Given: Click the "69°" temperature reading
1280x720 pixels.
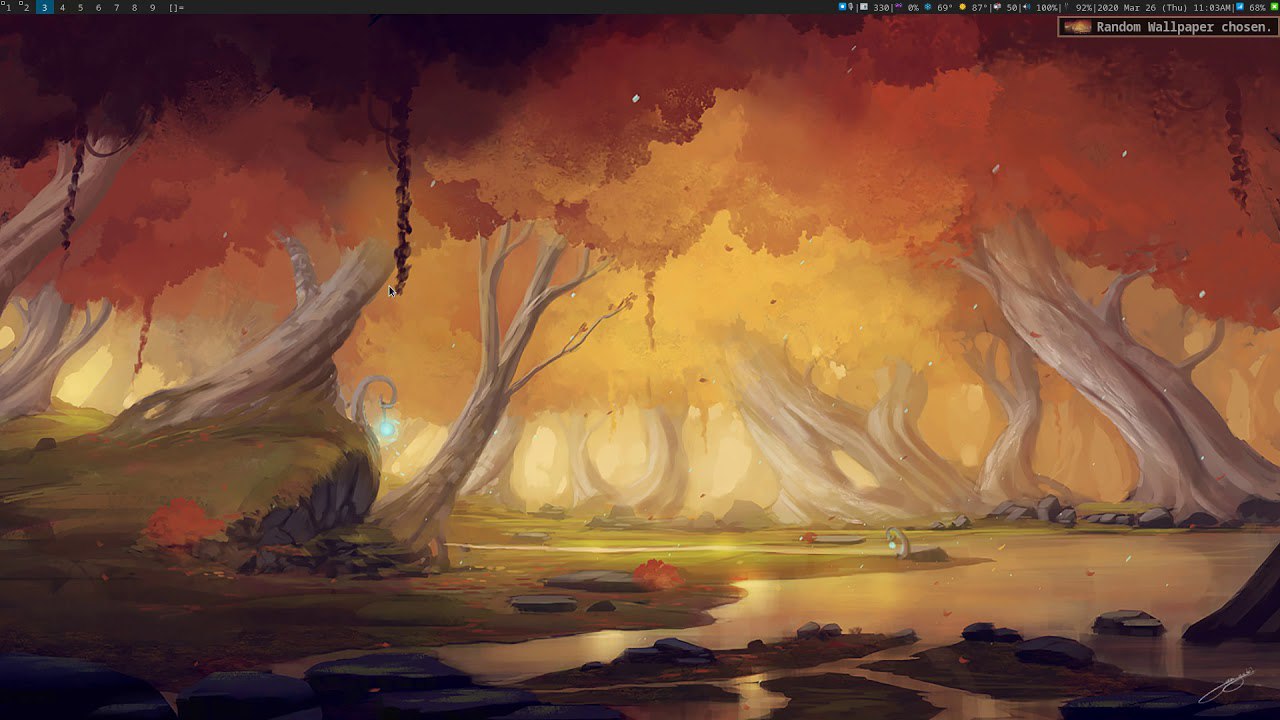Looking at the screenshot, I should click(945, 7).
